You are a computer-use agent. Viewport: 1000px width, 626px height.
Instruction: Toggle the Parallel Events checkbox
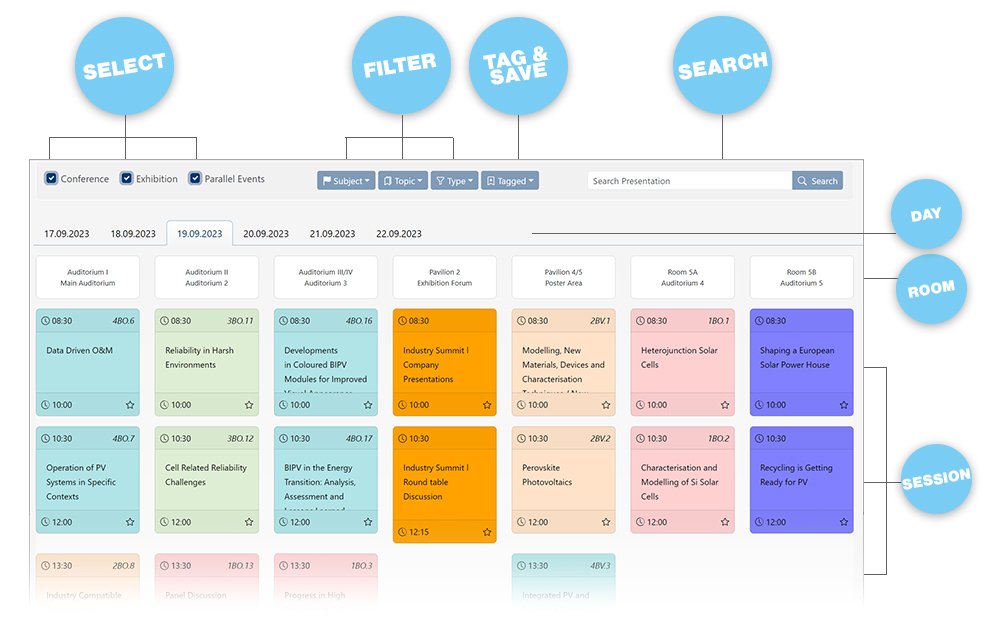point(195,179)
